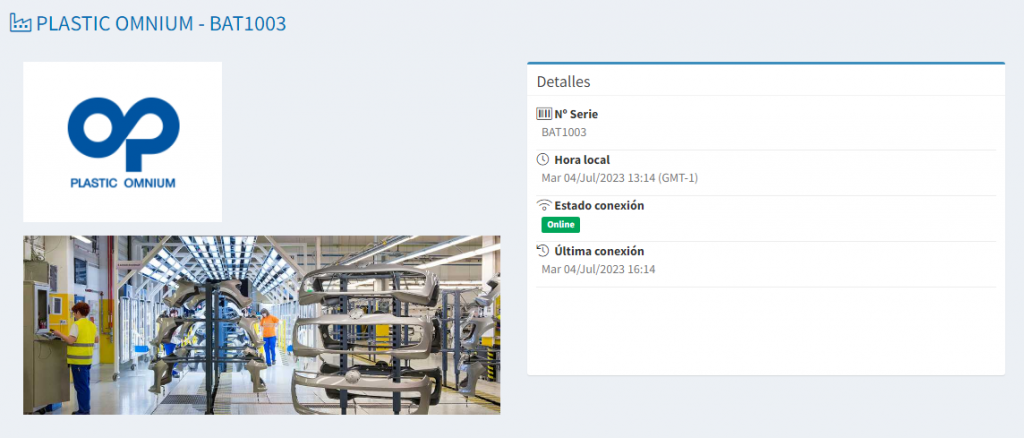Click the barcode icon next to Nº Serie
Image resolution: width=1024 pixels, height=438 pixels.
[x=543, y=114]
